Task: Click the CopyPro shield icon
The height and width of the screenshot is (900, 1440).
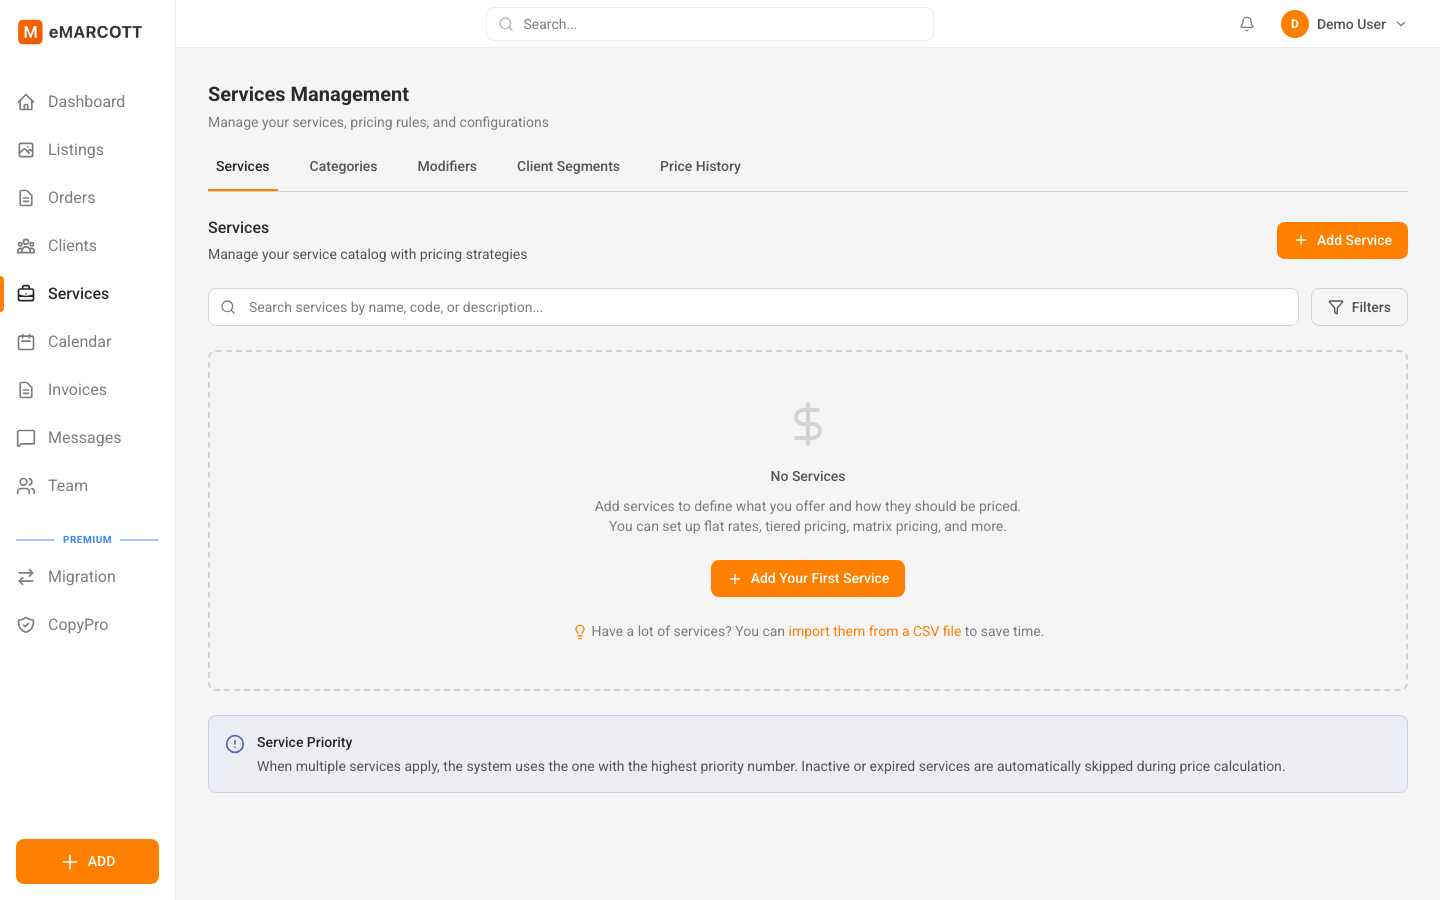Action: [27, 625]
